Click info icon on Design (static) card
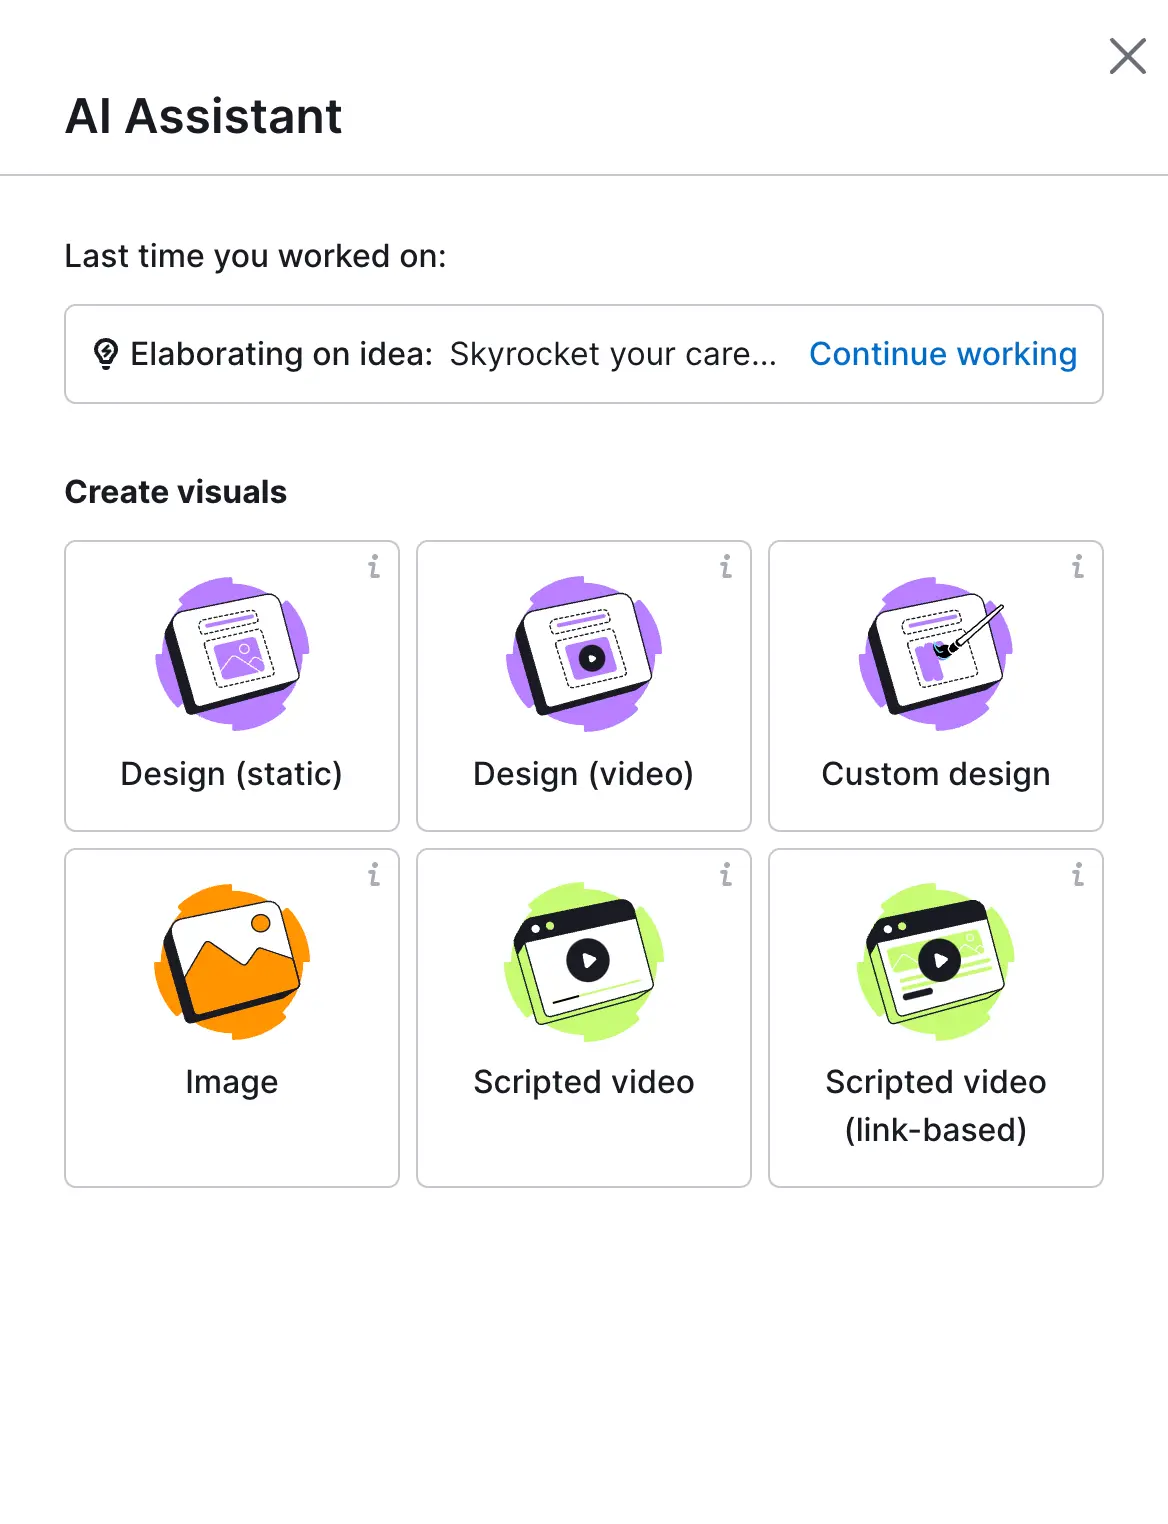Image resolution: width=1168 pixels, height=1524 pixels. pyautogui.click(x=374, y=567)
